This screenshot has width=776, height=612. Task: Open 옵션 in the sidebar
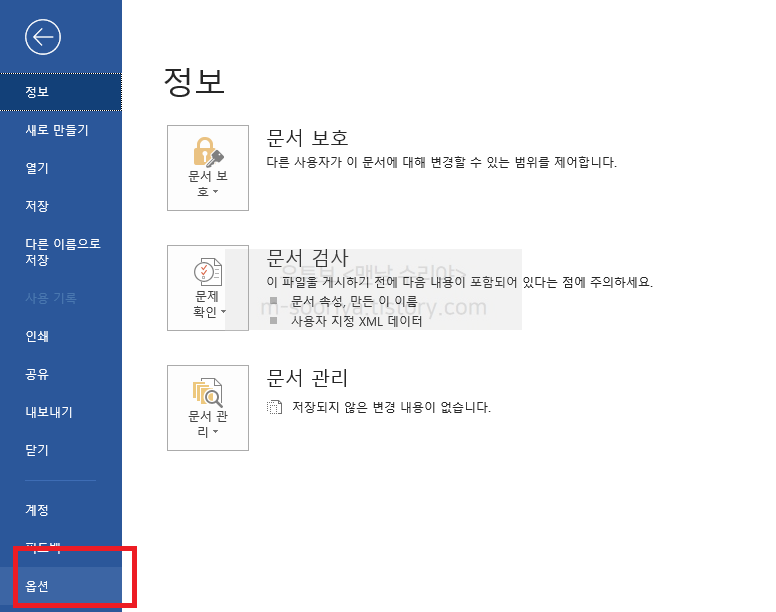tap(61, 586)
